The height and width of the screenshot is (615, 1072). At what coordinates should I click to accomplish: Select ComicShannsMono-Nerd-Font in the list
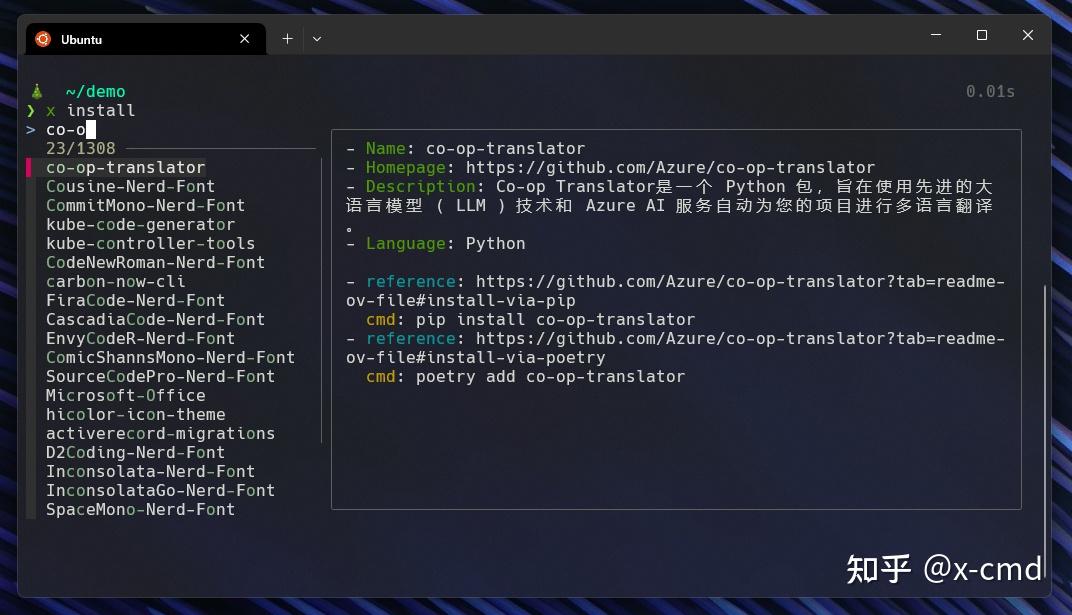click(170, 357)
